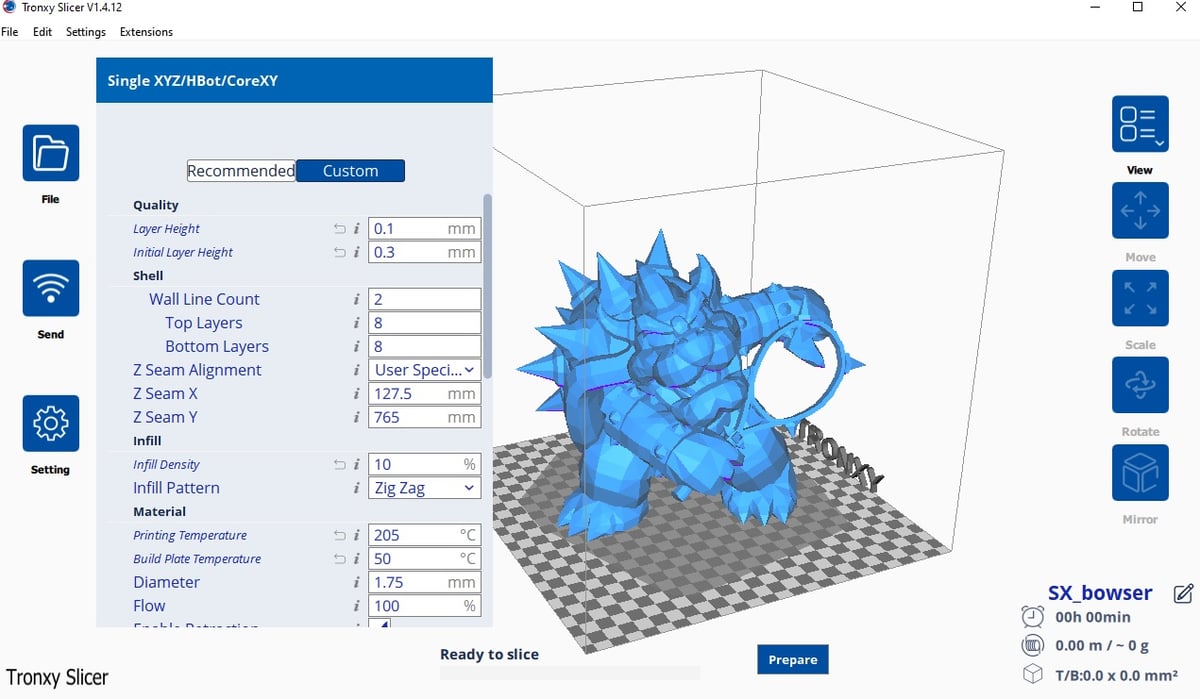The height and width of the screenshot is (699, 1200).
Task: Reset the Build Plate Temperature value
Action: [x=340, y=559]
